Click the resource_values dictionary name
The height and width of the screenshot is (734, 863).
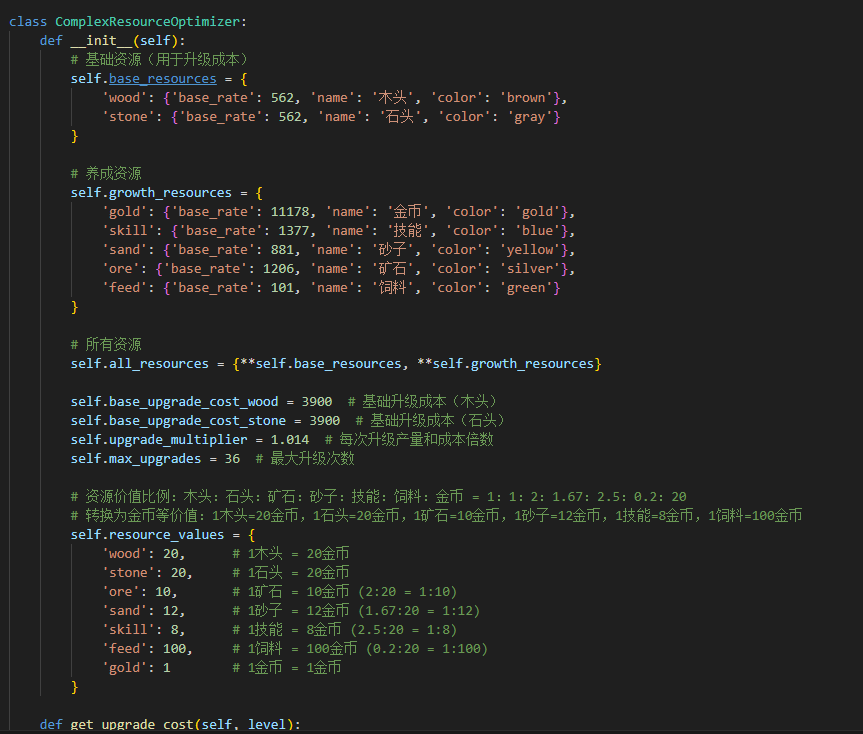click(166, 535)
